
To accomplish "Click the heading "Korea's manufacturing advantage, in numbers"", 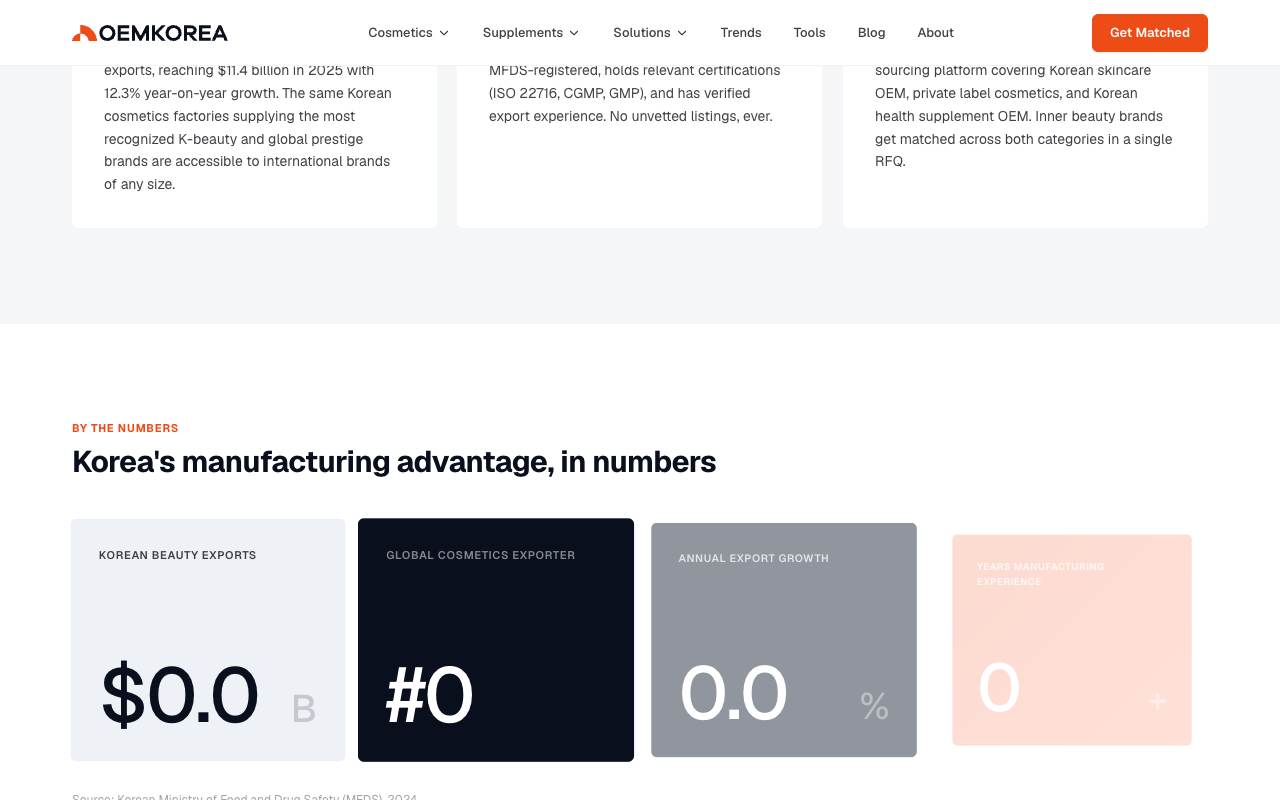I will pos(394,462).
